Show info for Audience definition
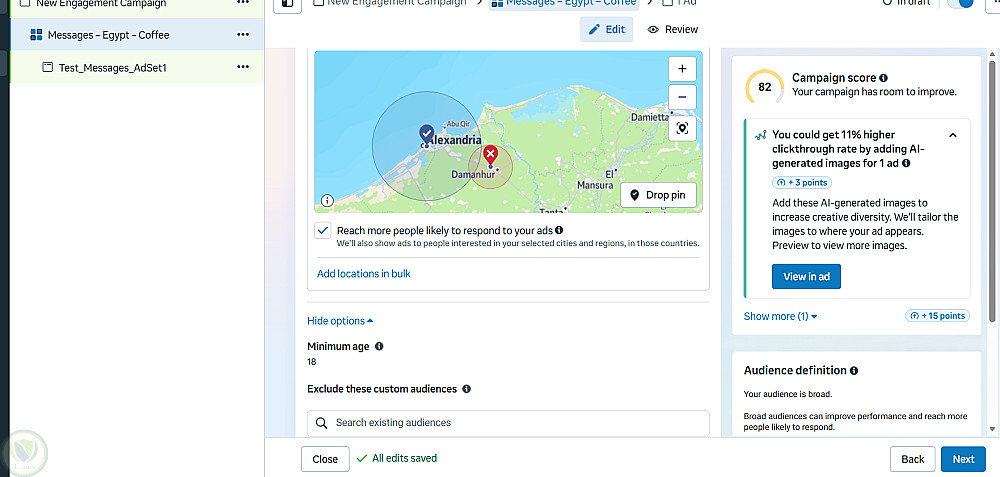This screenshot has width=1000, height=477. pos(854,371)
